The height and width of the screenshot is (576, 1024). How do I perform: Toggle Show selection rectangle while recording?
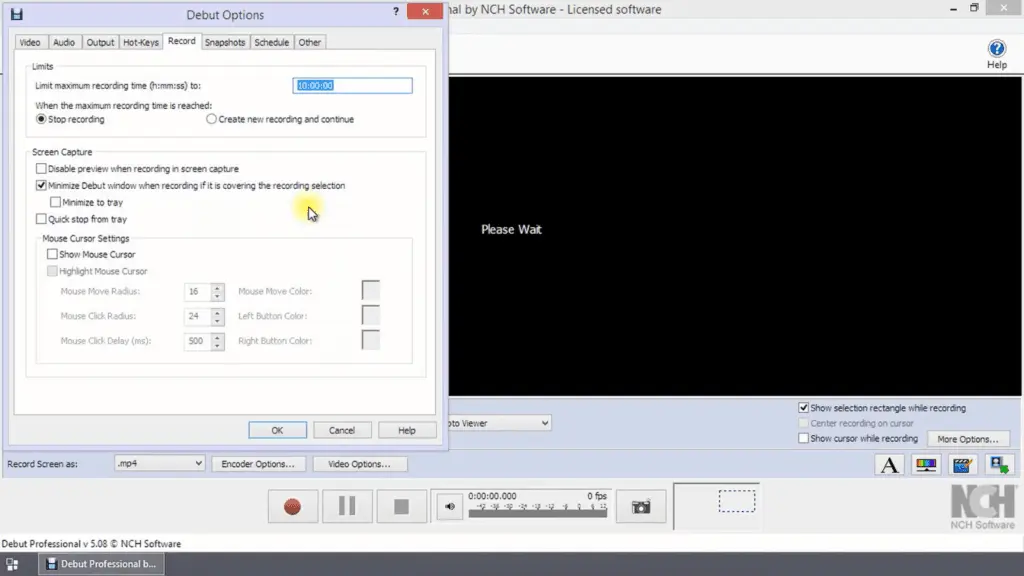(804, 408)
